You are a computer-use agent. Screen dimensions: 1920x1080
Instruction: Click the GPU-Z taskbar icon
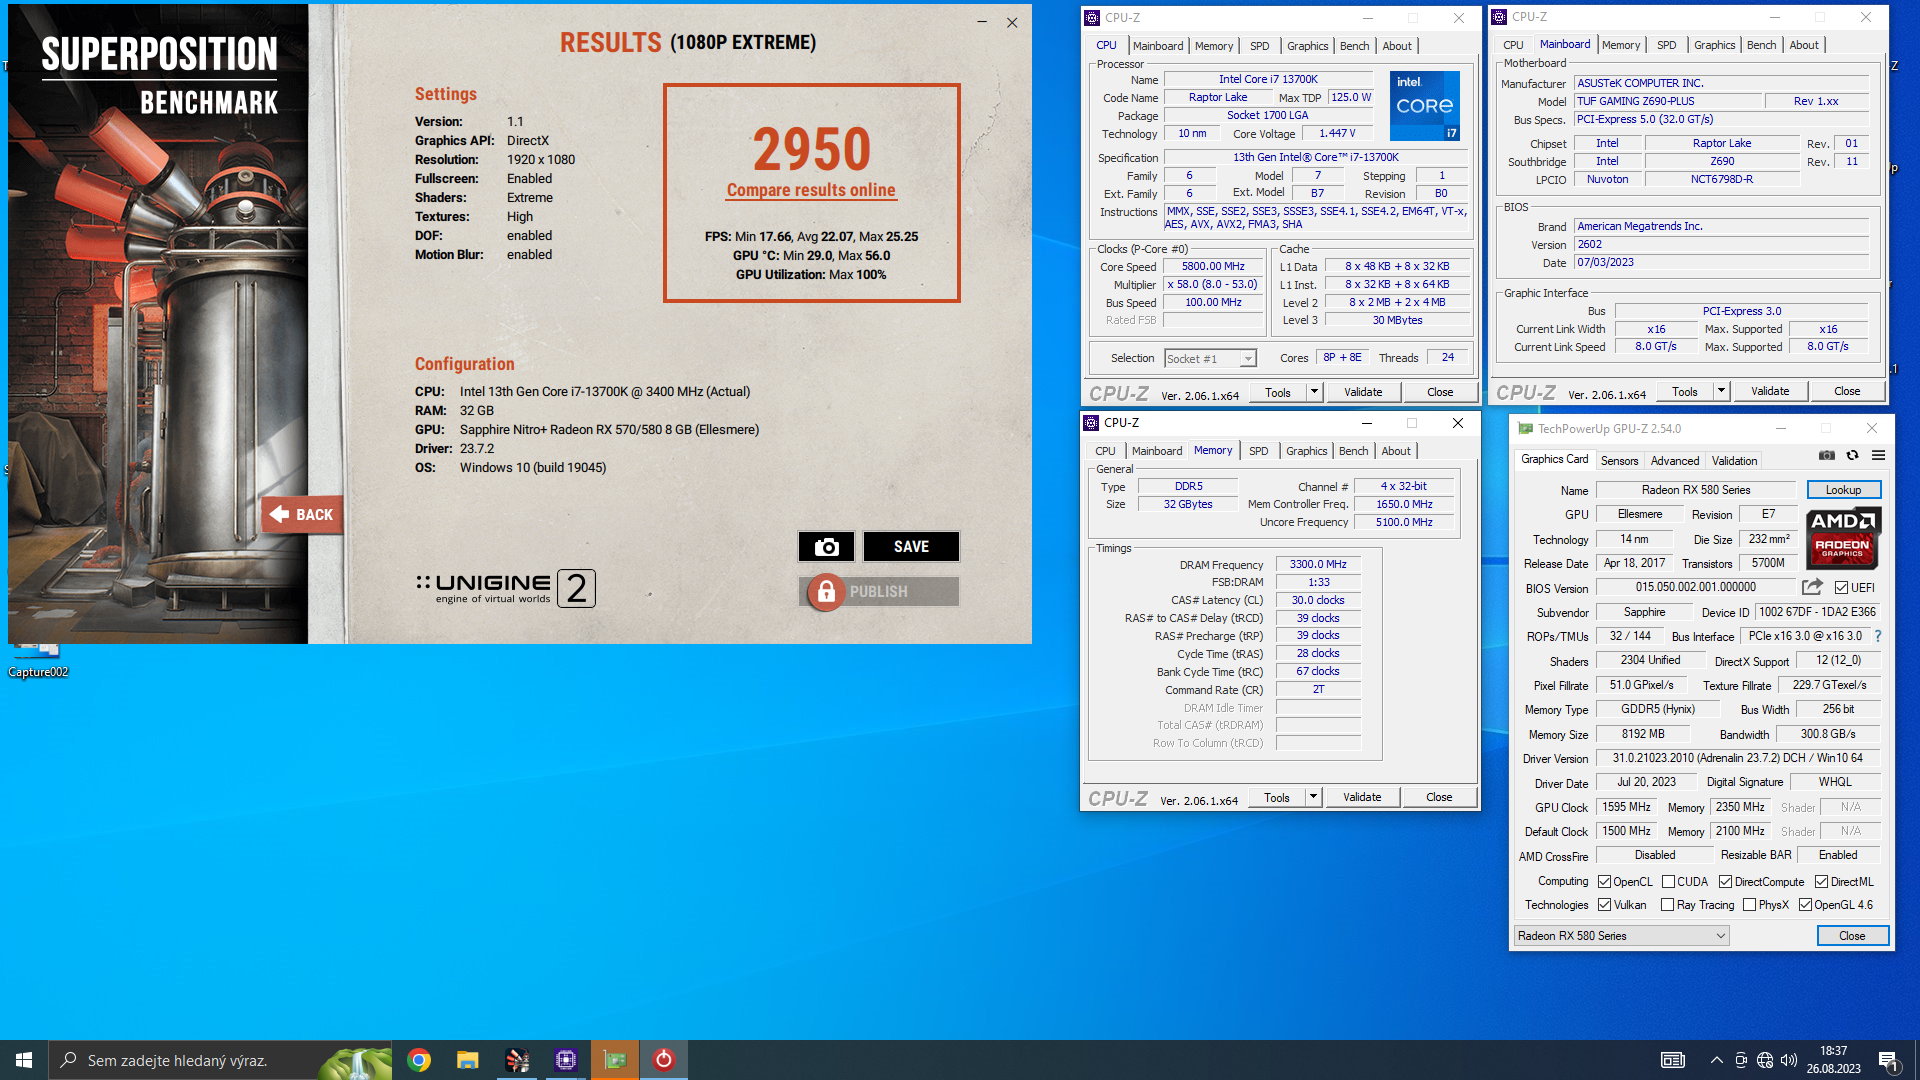[x=615, y=1060]
